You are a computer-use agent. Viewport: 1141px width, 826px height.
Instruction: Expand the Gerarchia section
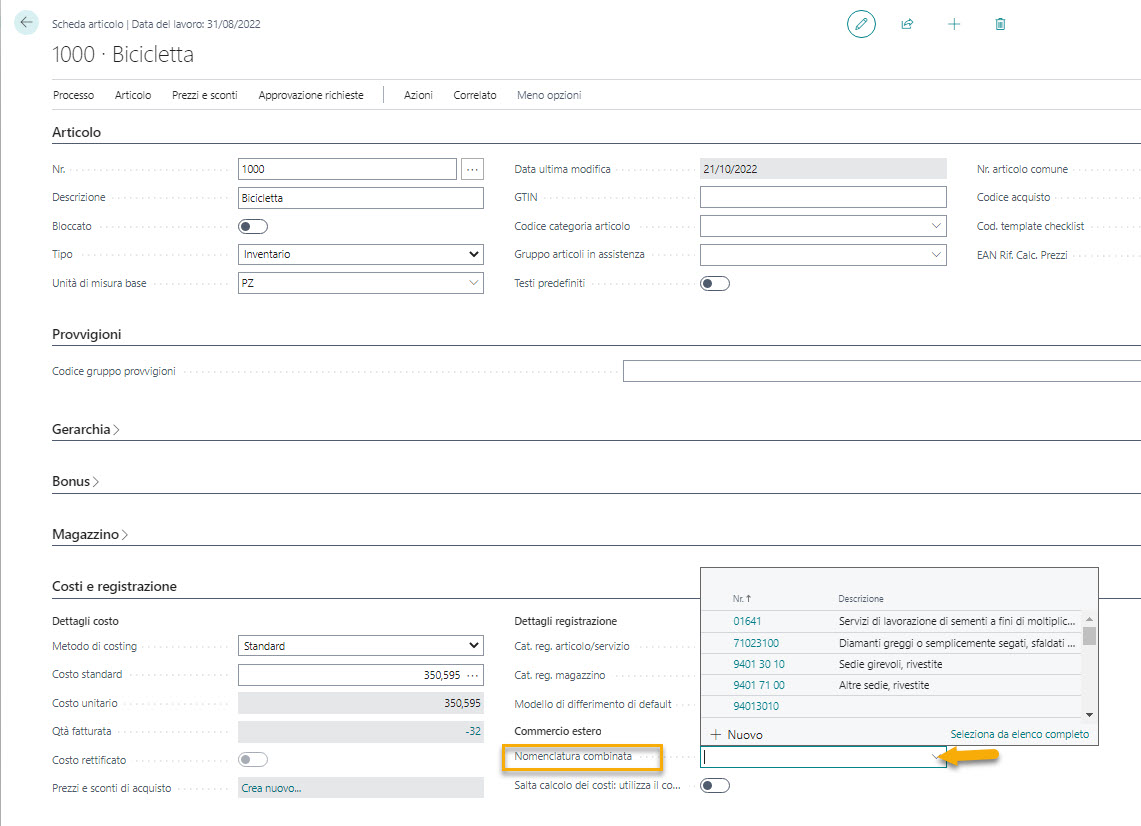(86, 429)
